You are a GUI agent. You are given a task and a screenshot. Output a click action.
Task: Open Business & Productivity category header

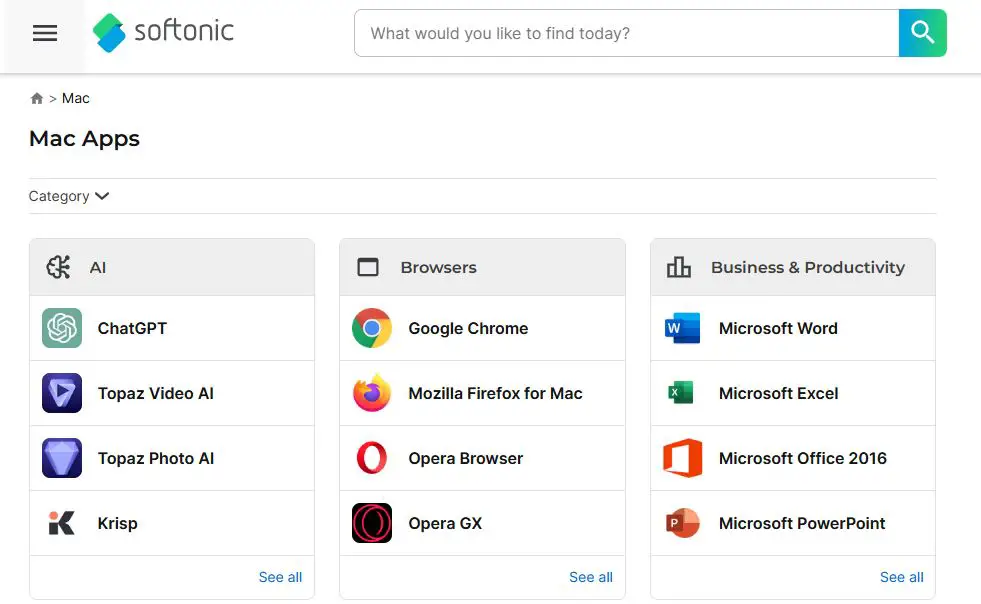click(x=807, y=267)
